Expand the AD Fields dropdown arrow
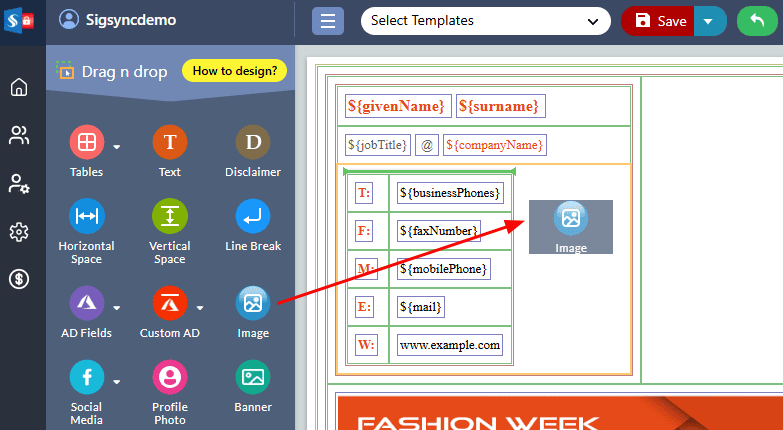The image size is (783, 430). (117, 307)
